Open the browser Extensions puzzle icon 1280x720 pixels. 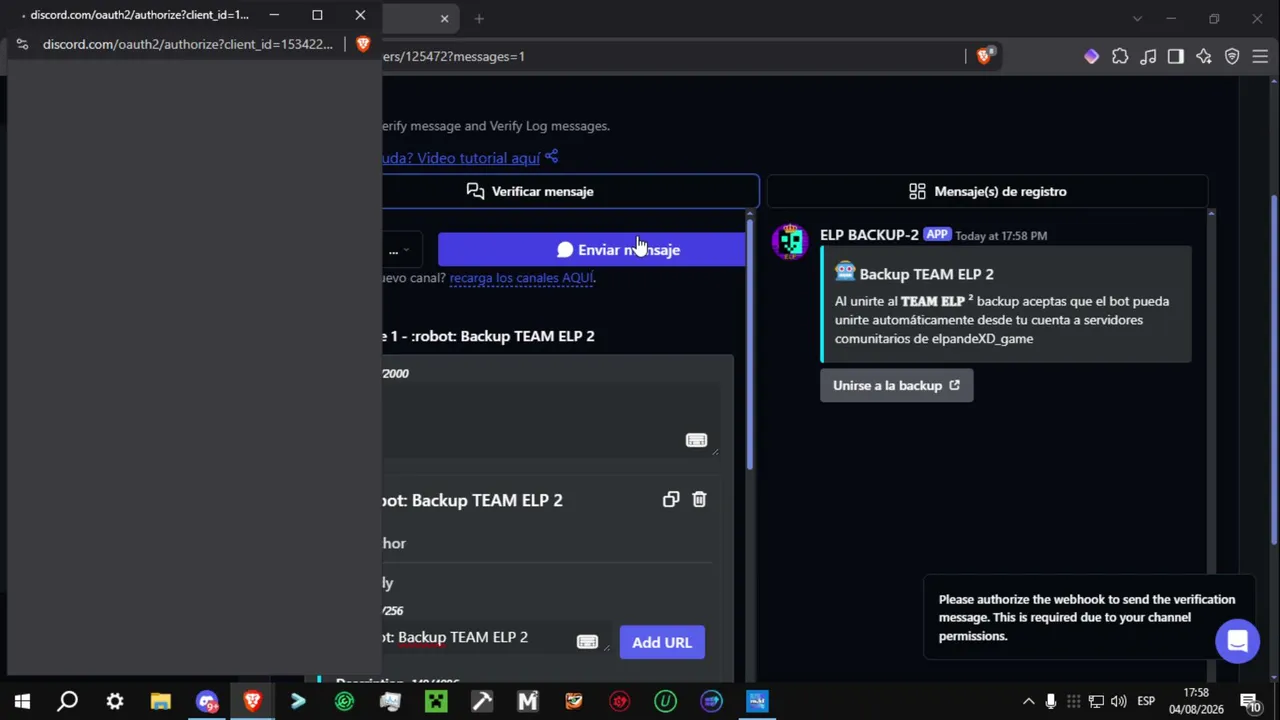click(1120, 57)
